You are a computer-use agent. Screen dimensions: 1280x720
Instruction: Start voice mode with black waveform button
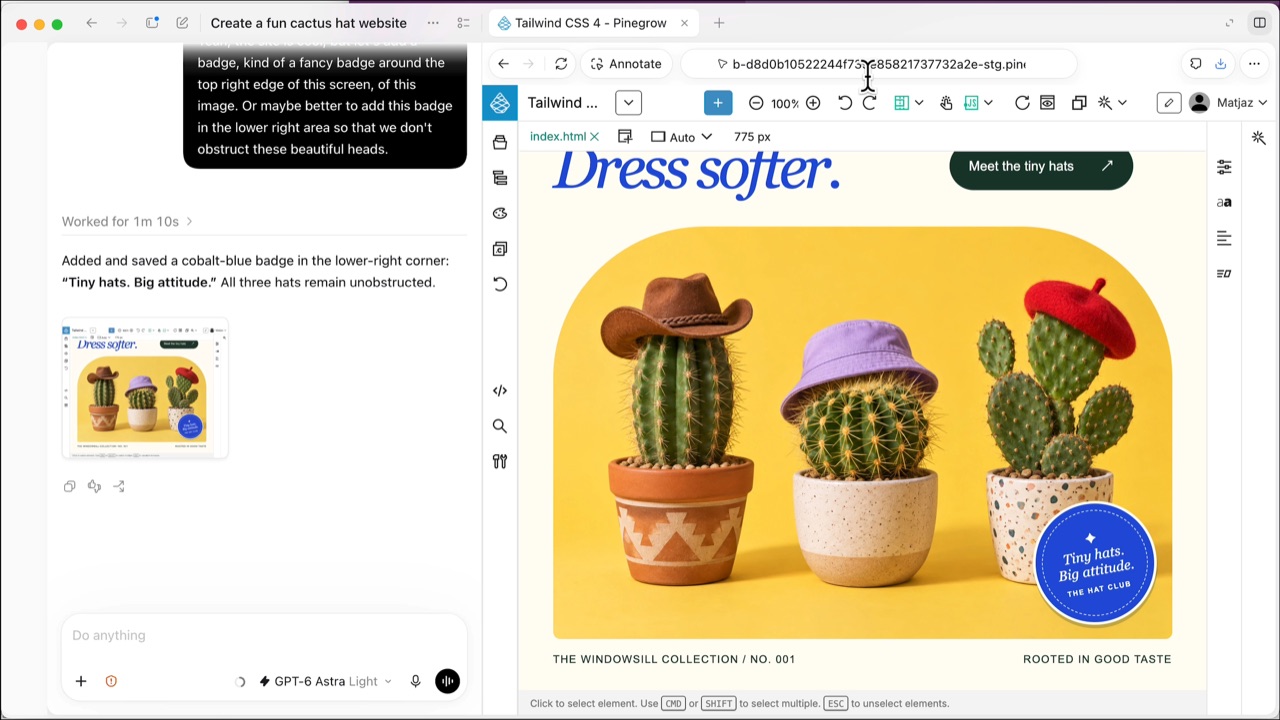click(x=447, y=681)
